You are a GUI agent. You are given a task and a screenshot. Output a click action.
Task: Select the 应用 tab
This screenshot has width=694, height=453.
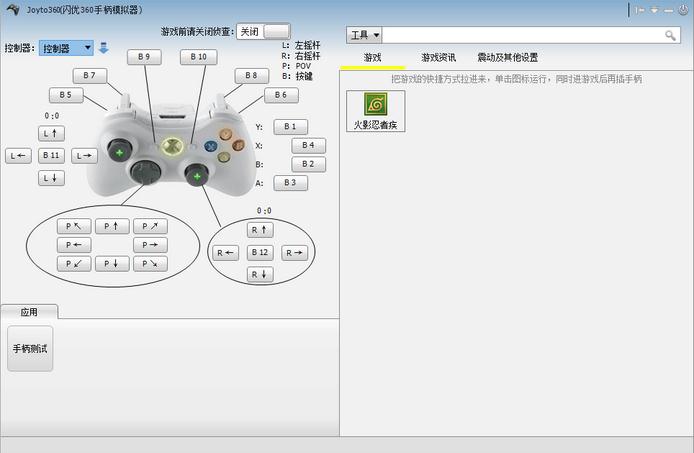[29, 312]
